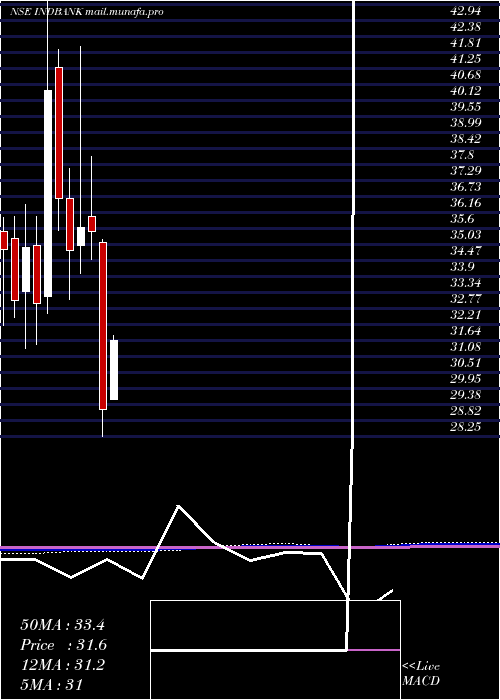Click the 12MA : 31.2 legend value
The image size is (500, 700).
[62, 665]
